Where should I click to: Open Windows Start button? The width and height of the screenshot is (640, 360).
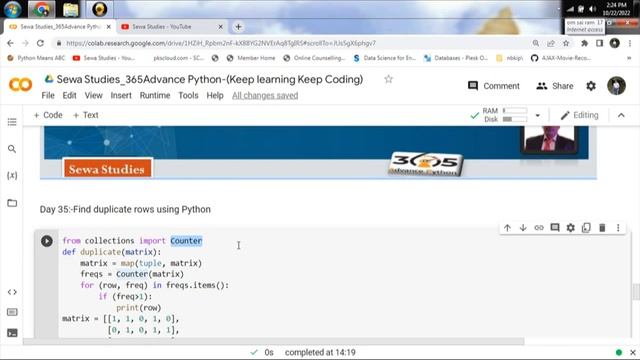[12, 9]
